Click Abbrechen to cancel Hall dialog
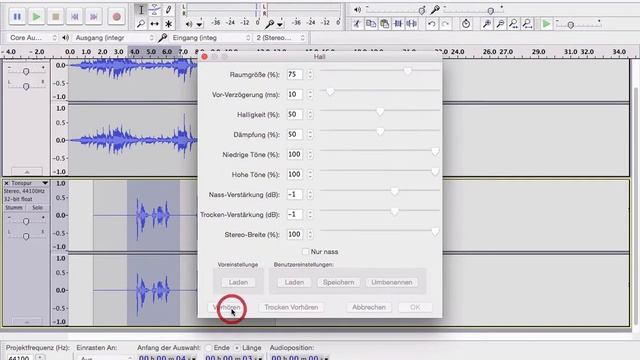640x360 pixels. coord(369,307)
